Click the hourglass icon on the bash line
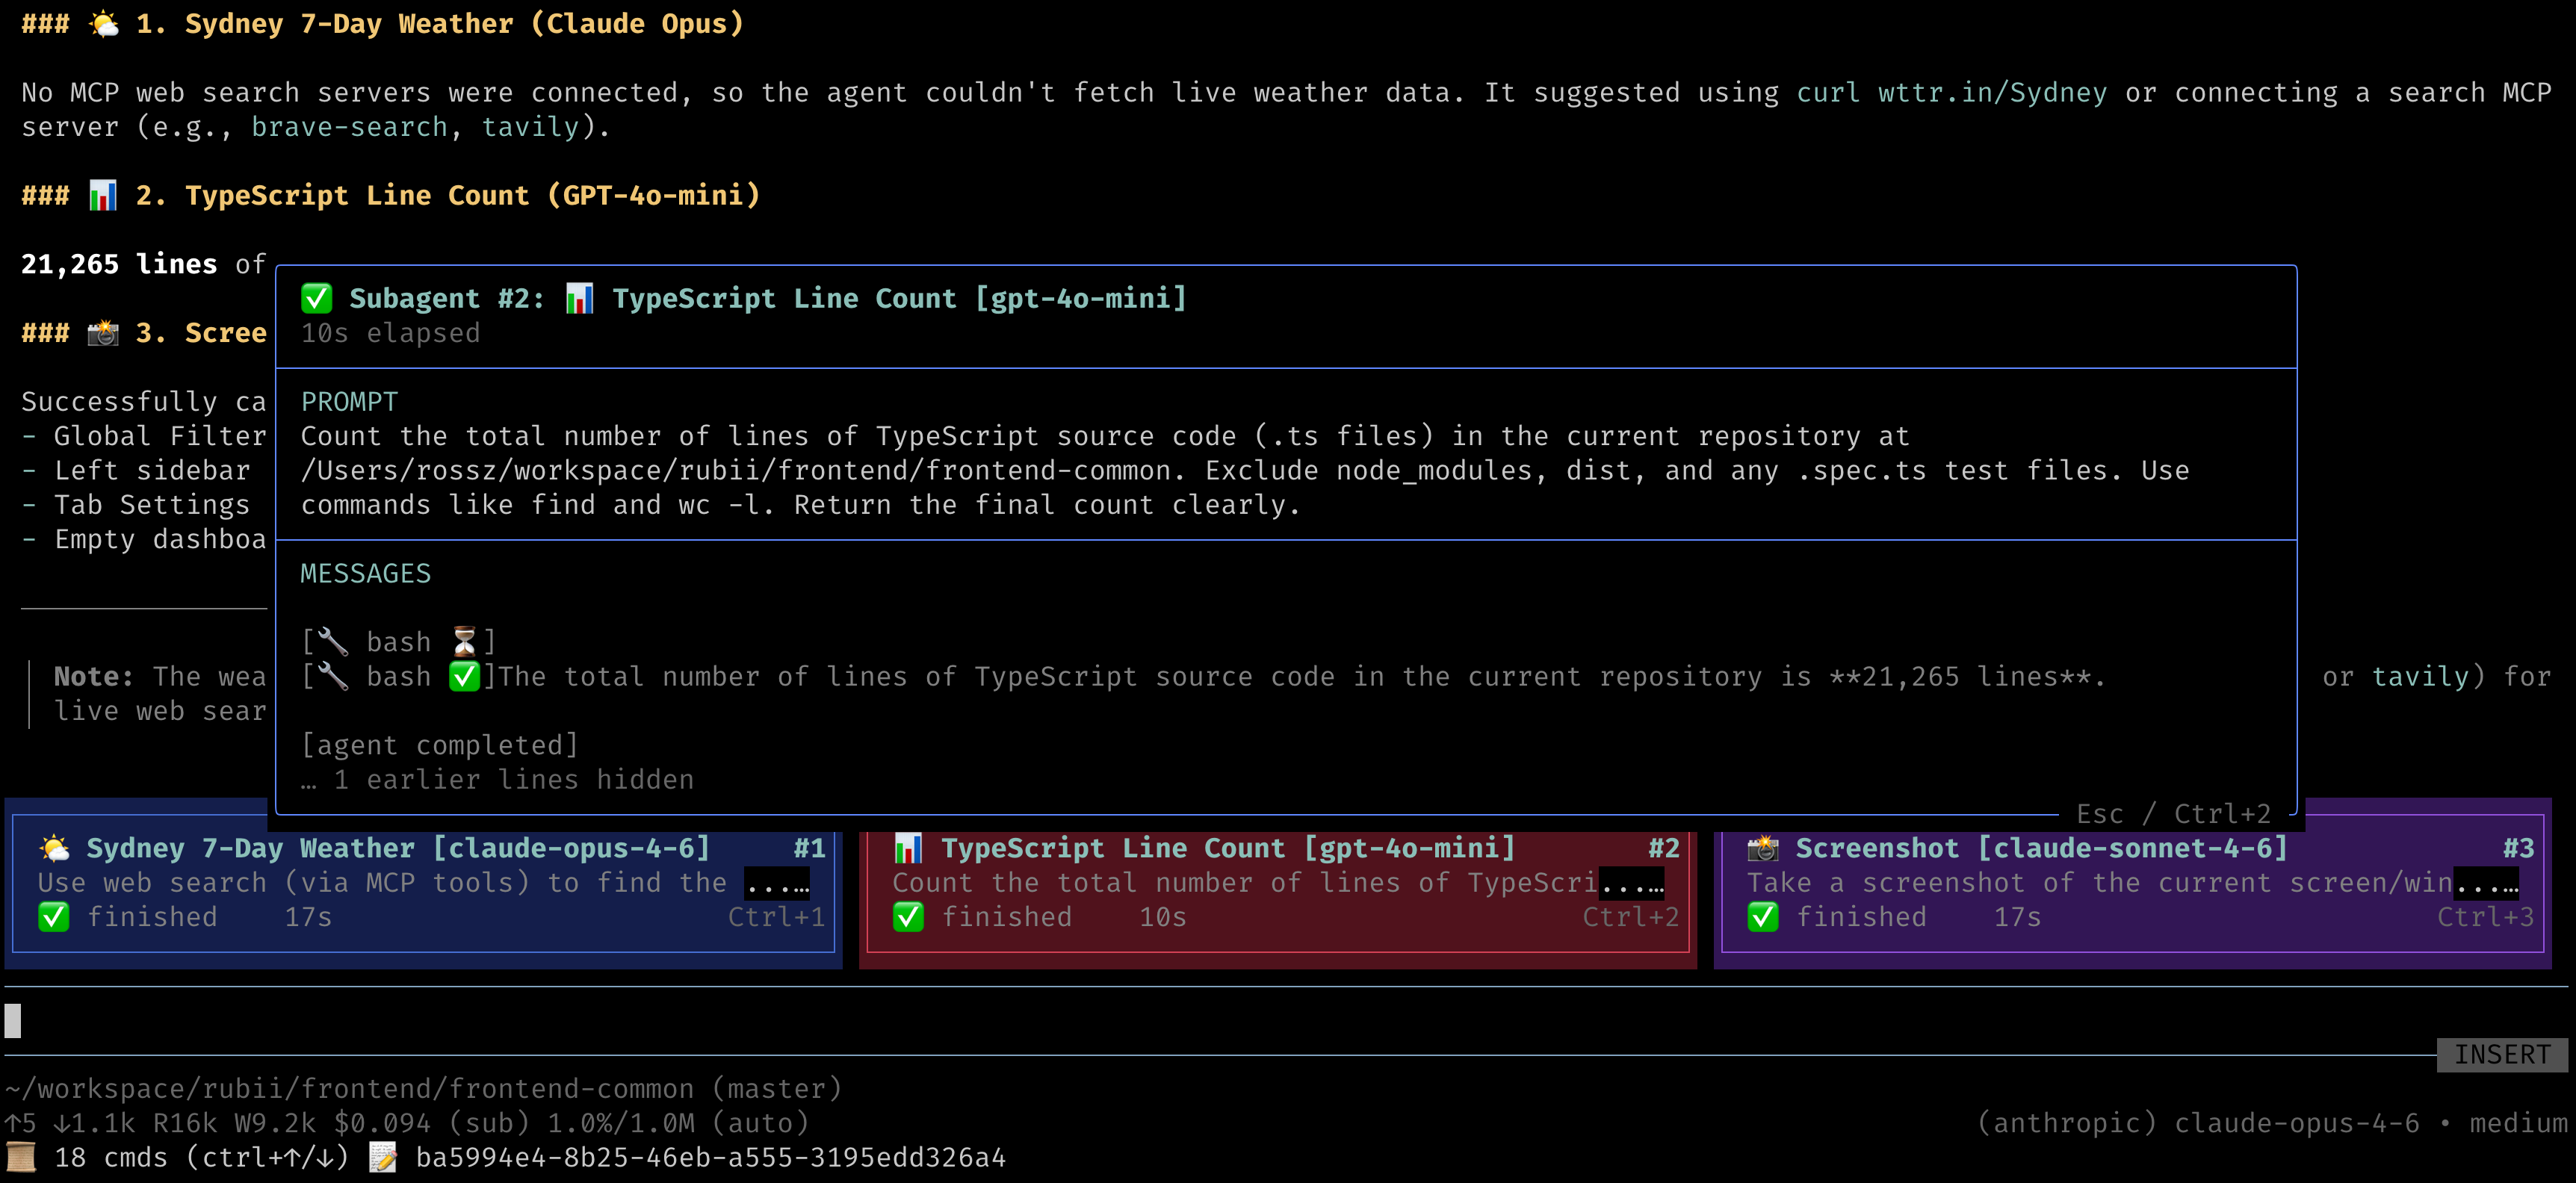This screenshot has height=1183, width=2576. coord(465,642)
